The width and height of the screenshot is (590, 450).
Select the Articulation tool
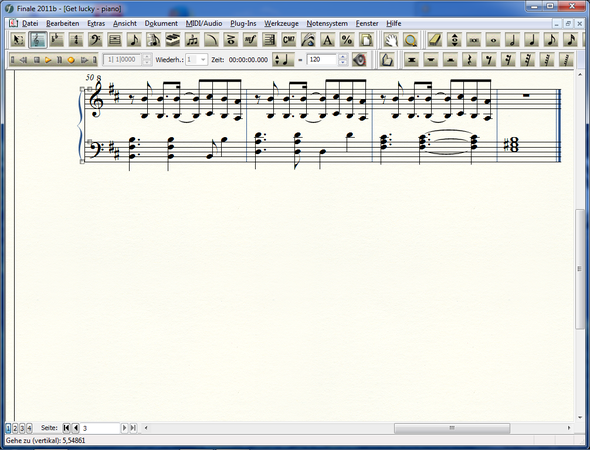(x=231, y=40)
